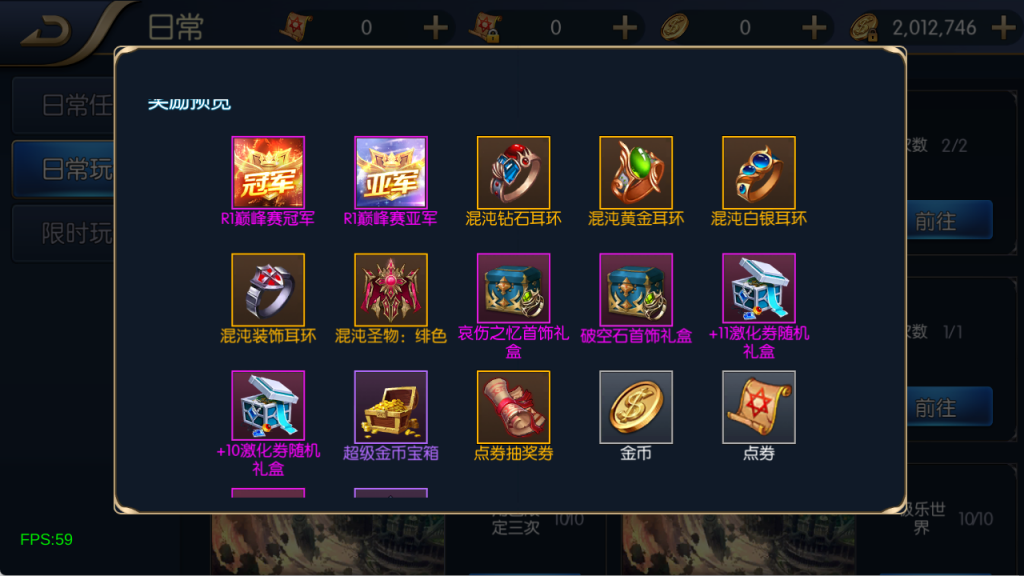Select the 混沌圣物：绯色 relic icon
Screen dimensions: 1024x576
coord(391,289)
